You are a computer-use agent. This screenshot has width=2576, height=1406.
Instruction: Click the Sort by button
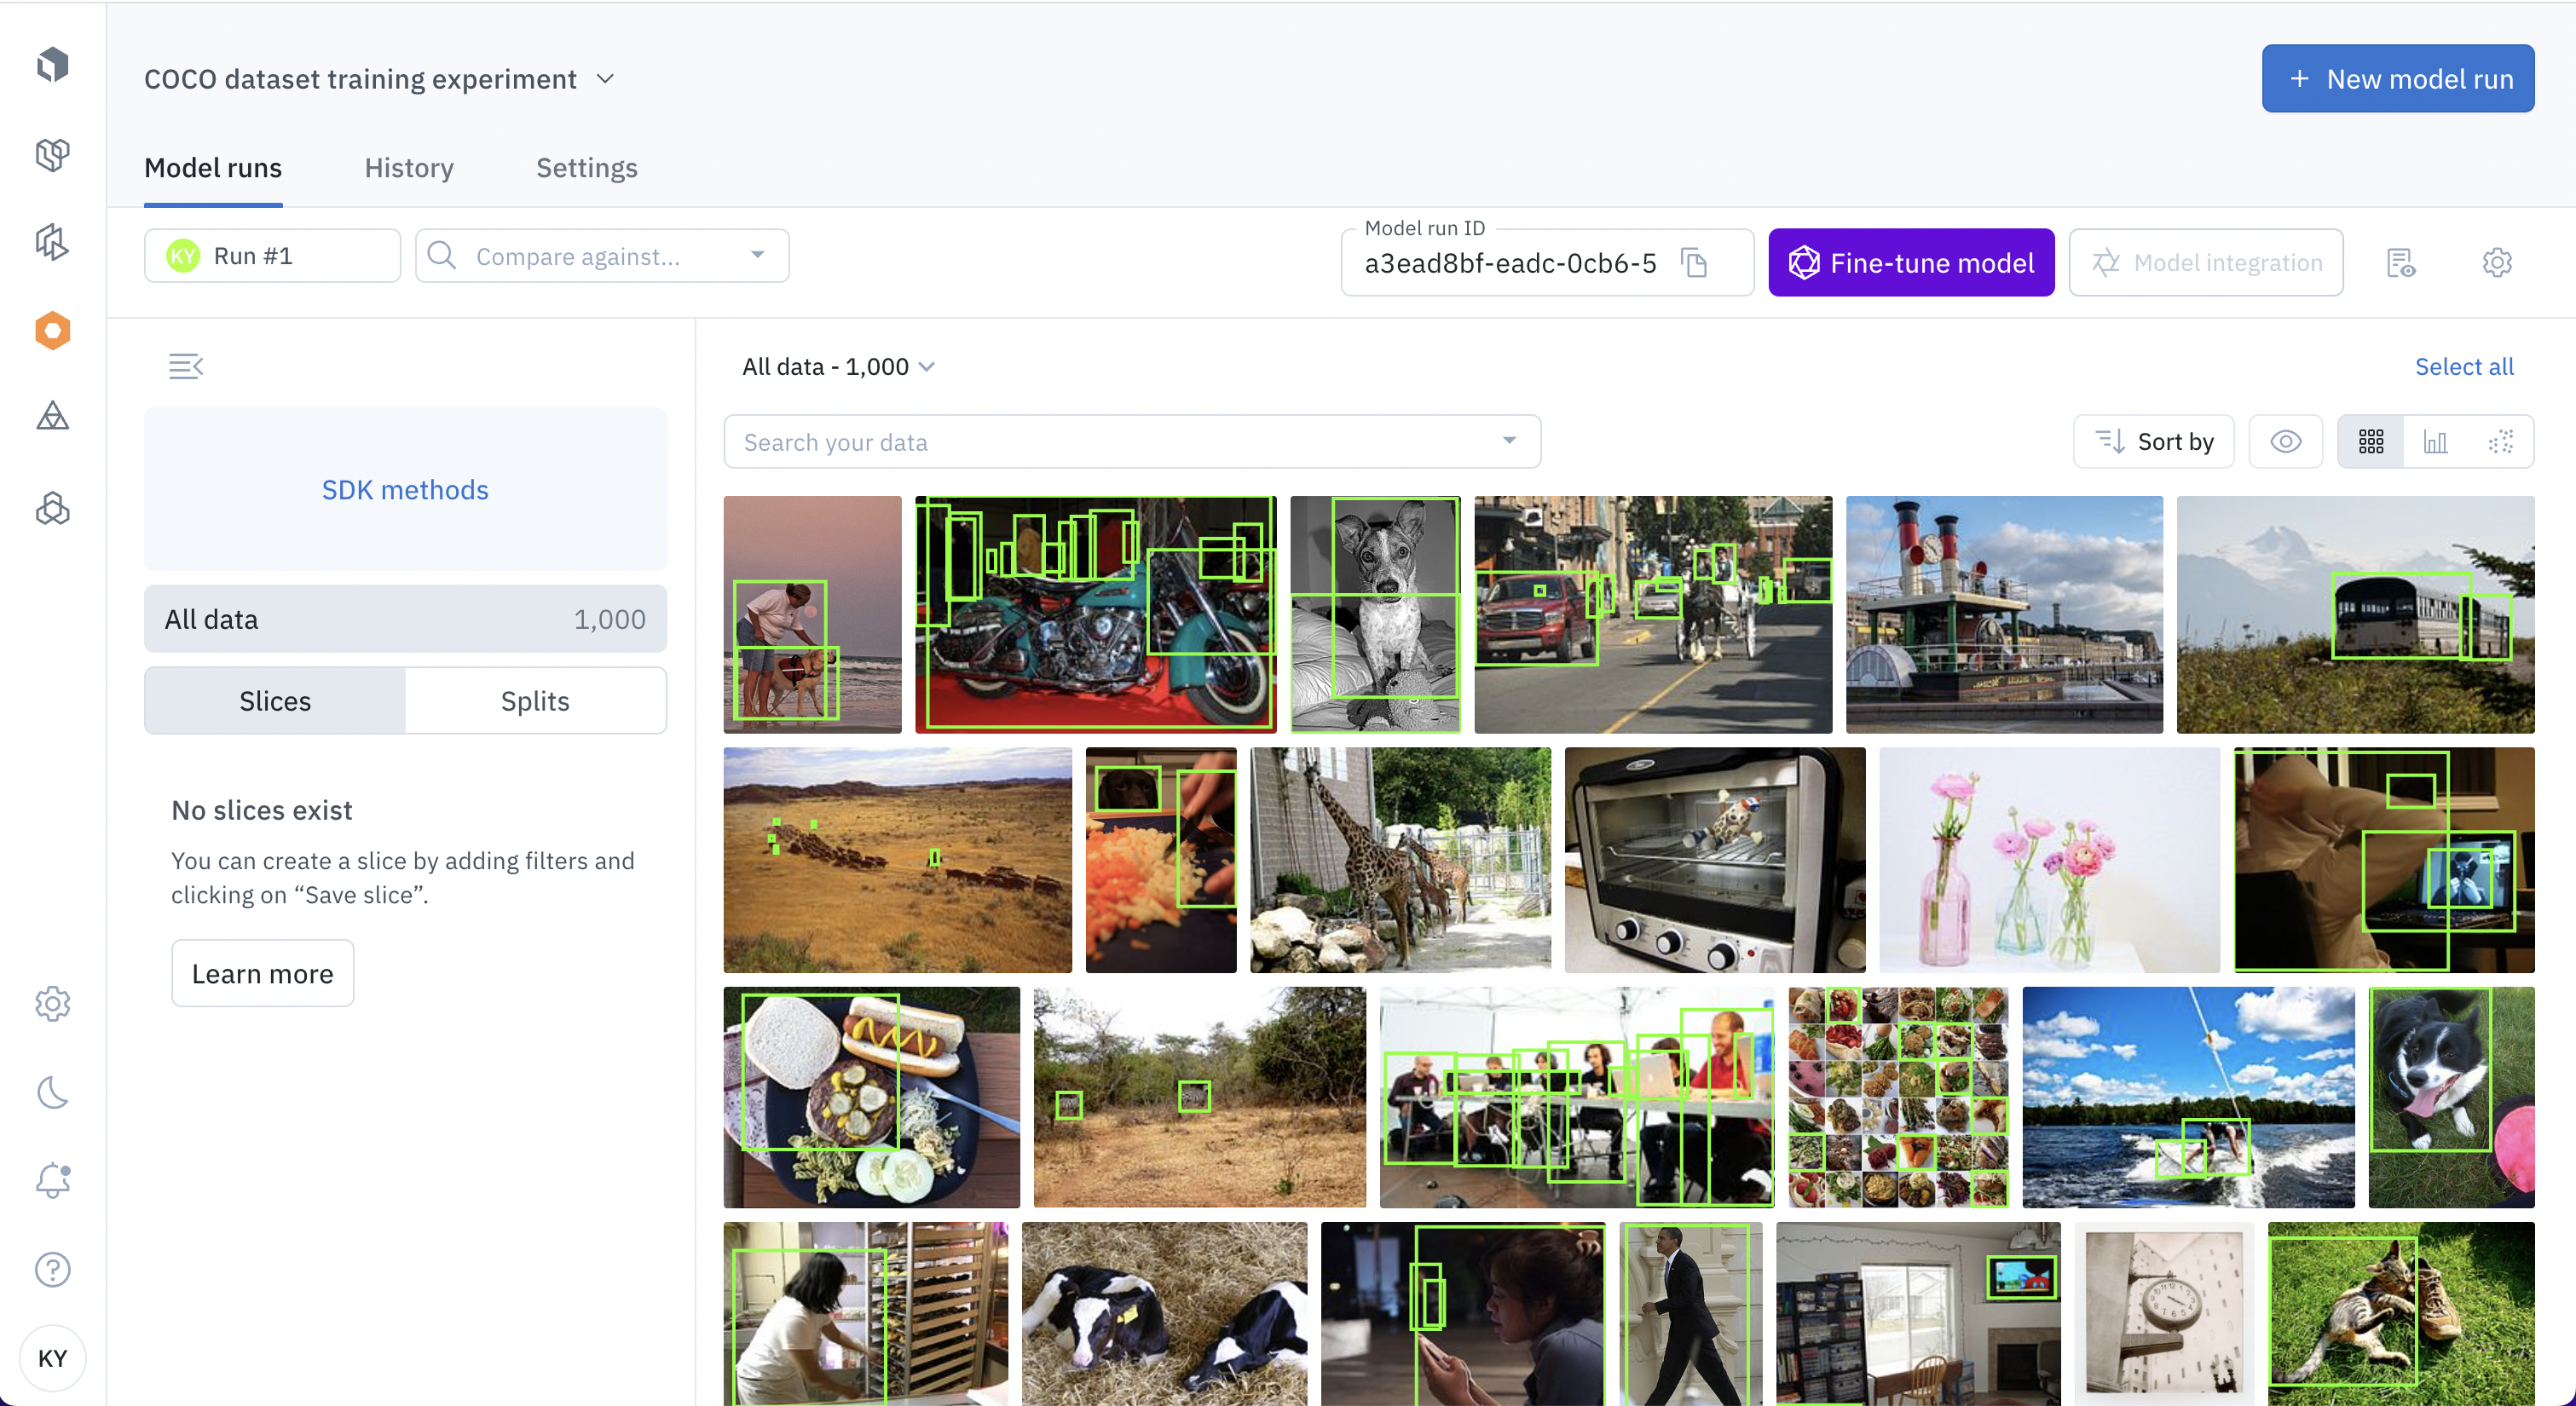pyautogui.click(x=2153, y=441)
